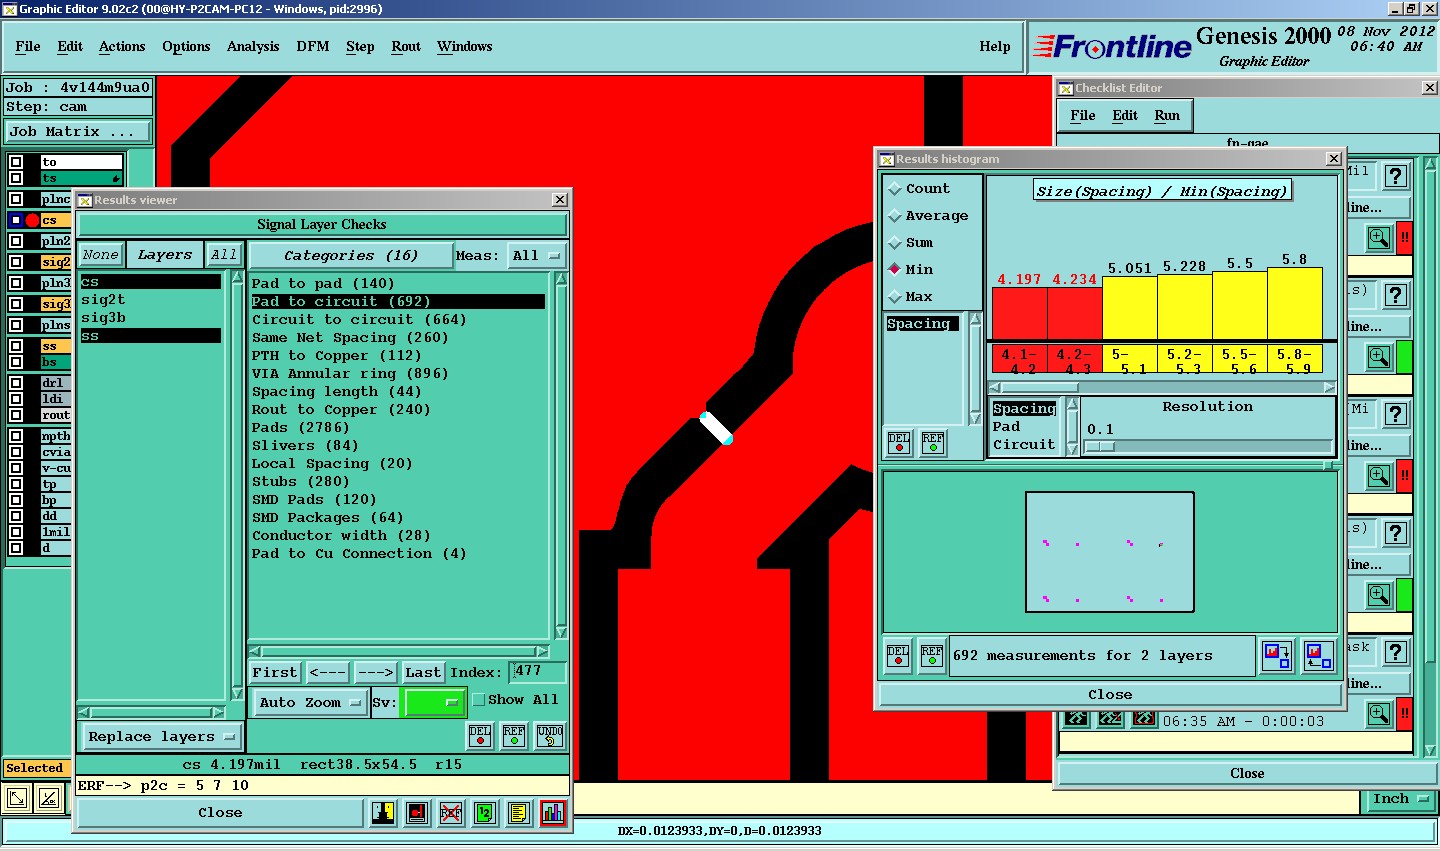
Task: Open the green Sv severity dropdown
Action: [432, 703]
